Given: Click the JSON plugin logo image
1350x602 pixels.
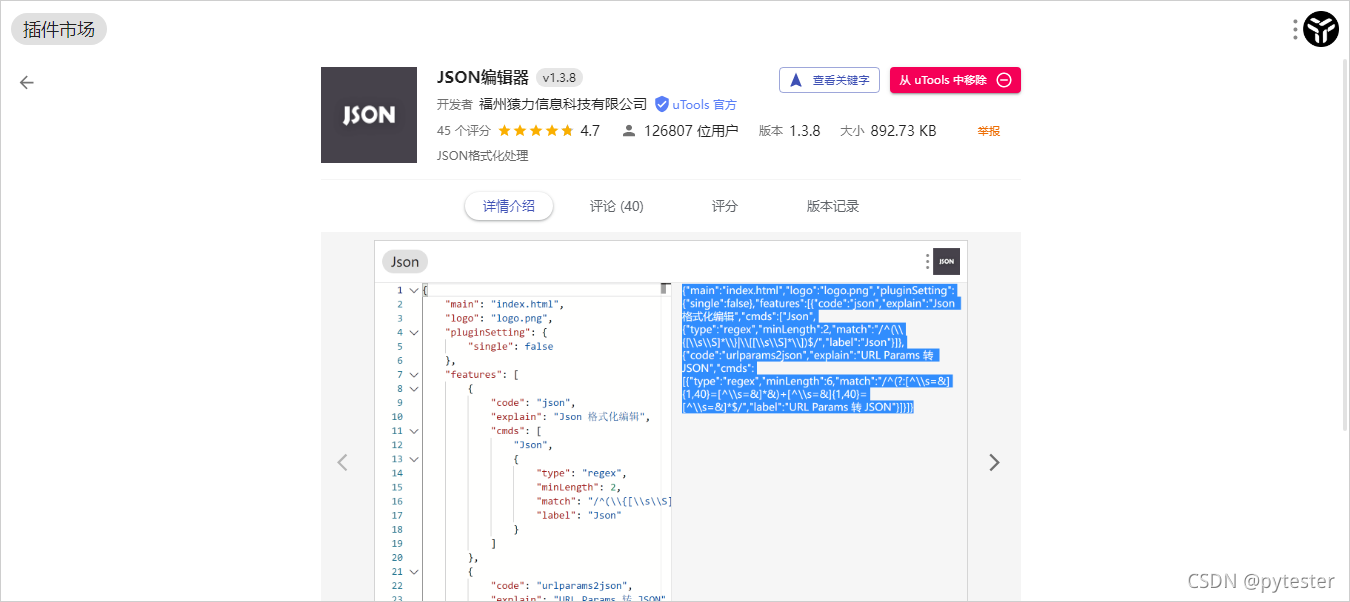Looking at the screenshot, I should pyautogui.click(x=369, y=115).
